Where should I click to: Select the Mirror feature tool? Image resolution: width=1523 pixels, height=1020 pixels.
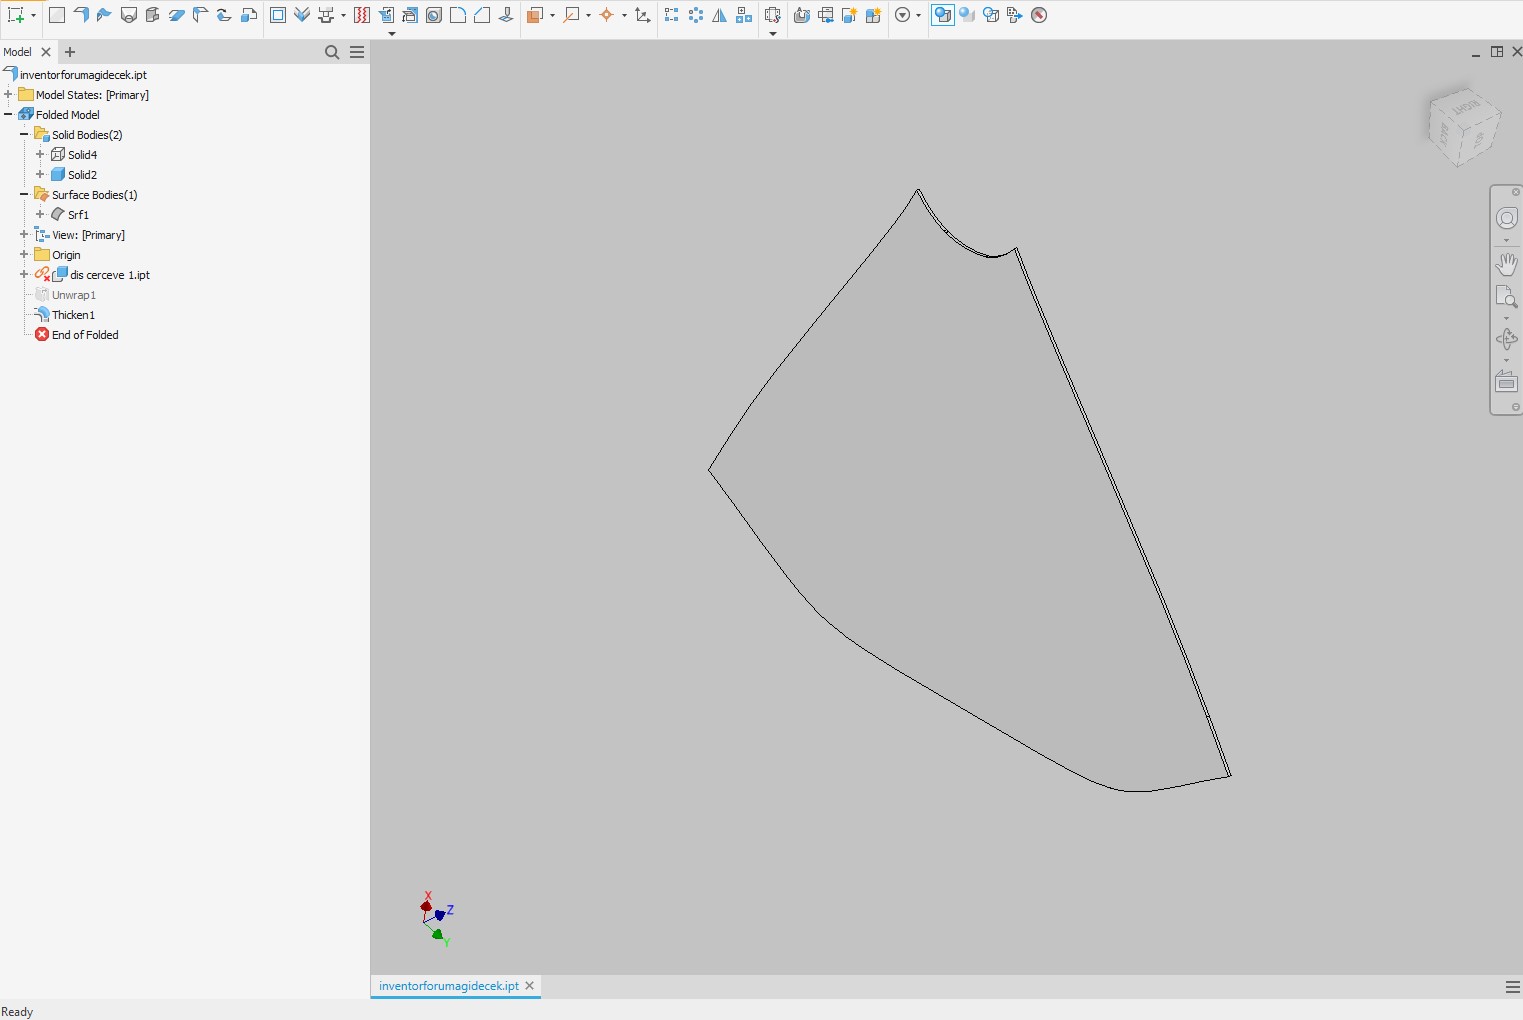click(x=721, y=15)
